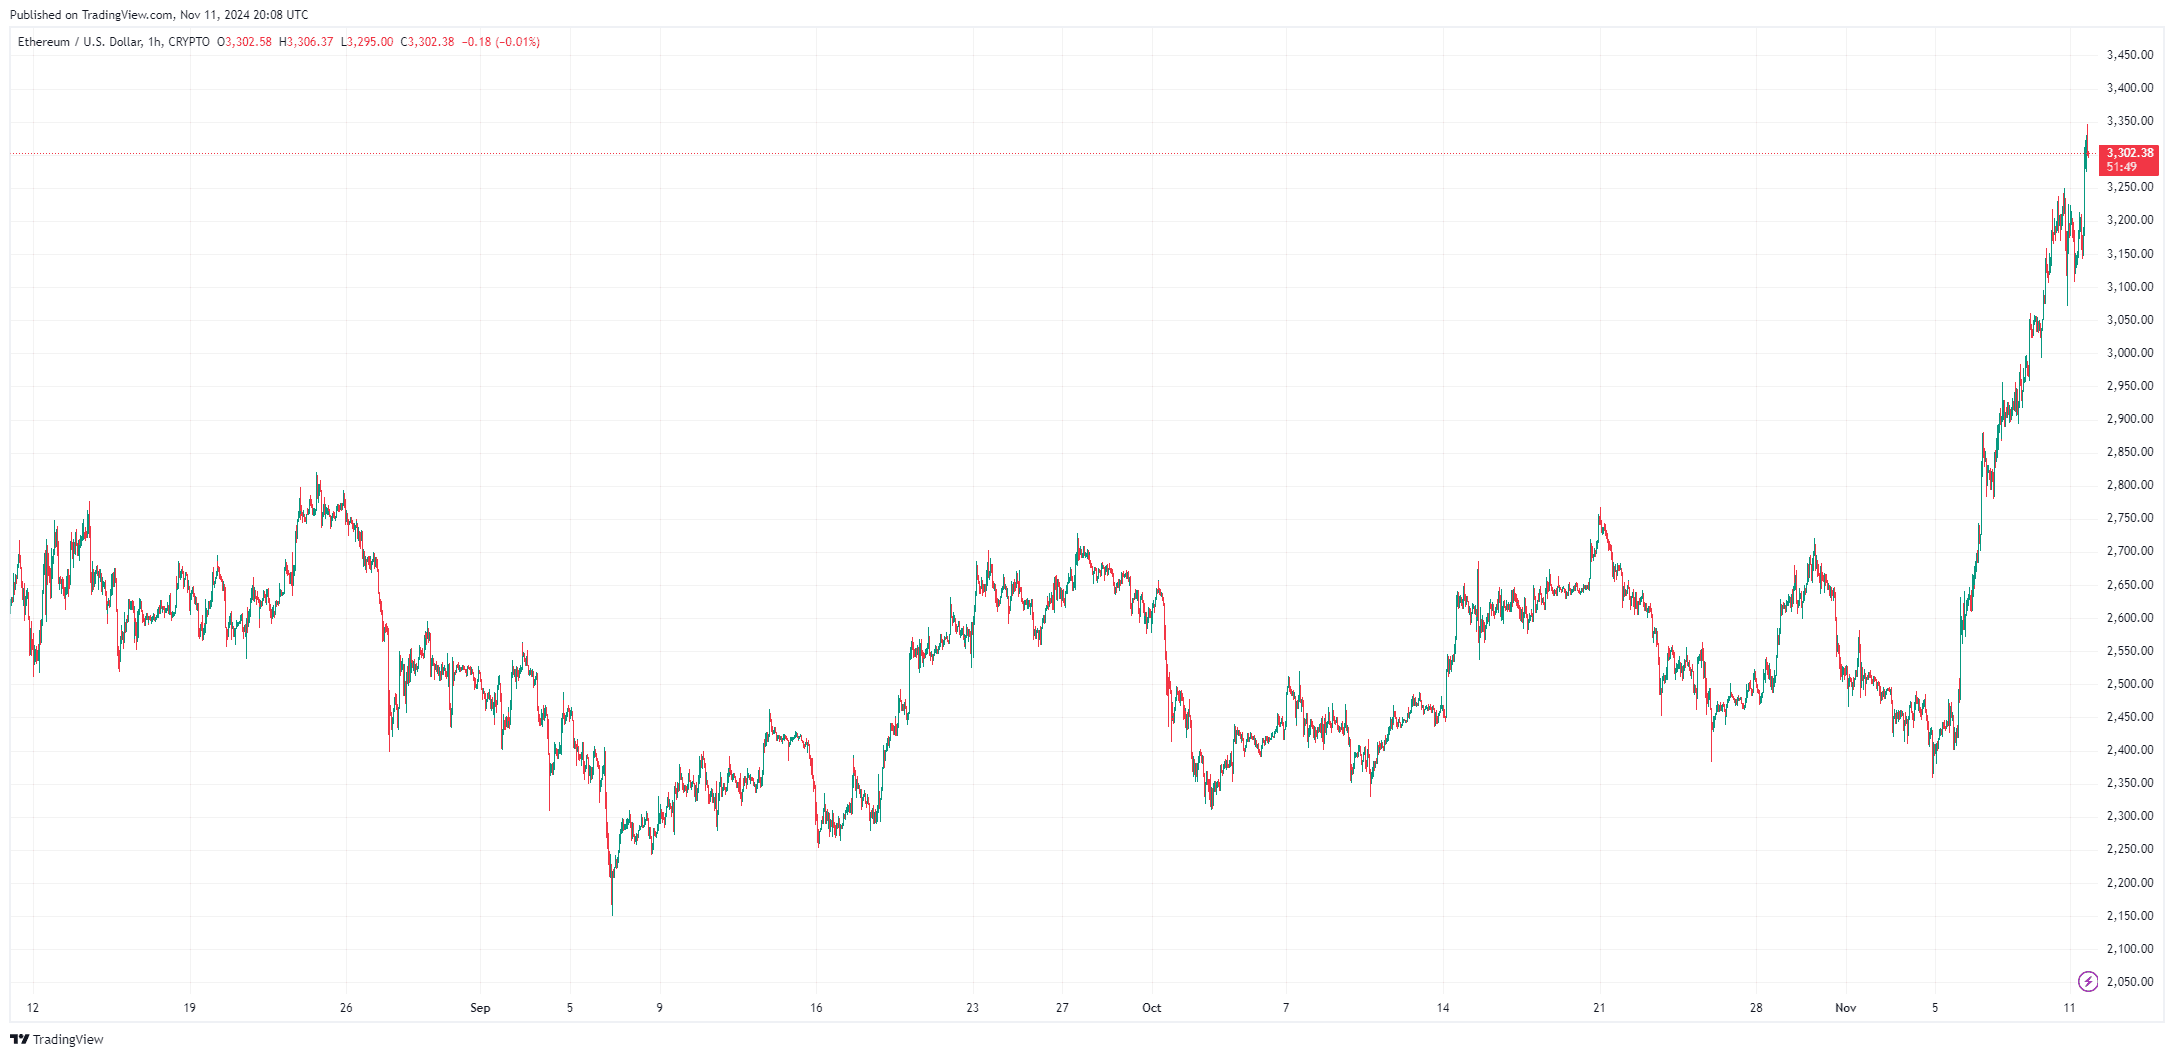The width and height of the screenshot is (2174, 1057).
Task: Click the 21 date label on time axis
Action: point(1599,1008)
